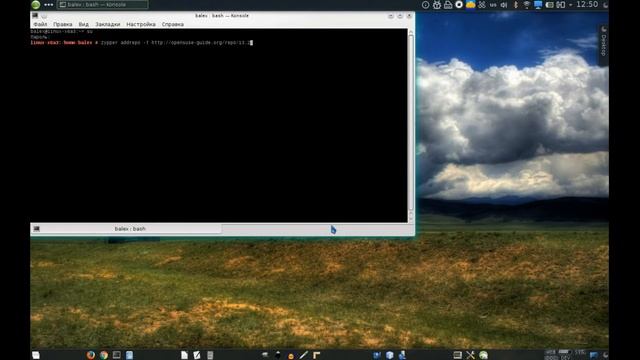This screenshot has height=360, width=640.
Task: Open the Wi-Fi network tray icon
Action: click(x=527, y=5)
